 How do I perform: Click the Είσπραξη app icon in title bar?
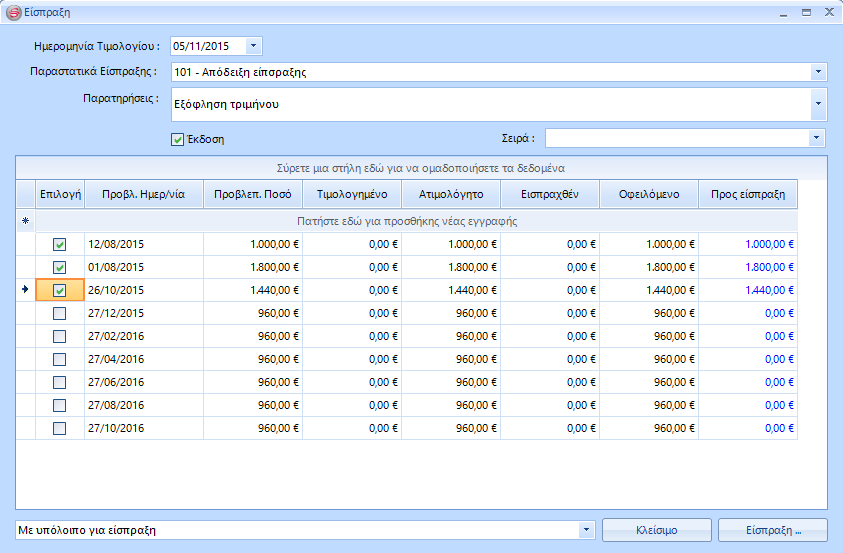(13, 13)
